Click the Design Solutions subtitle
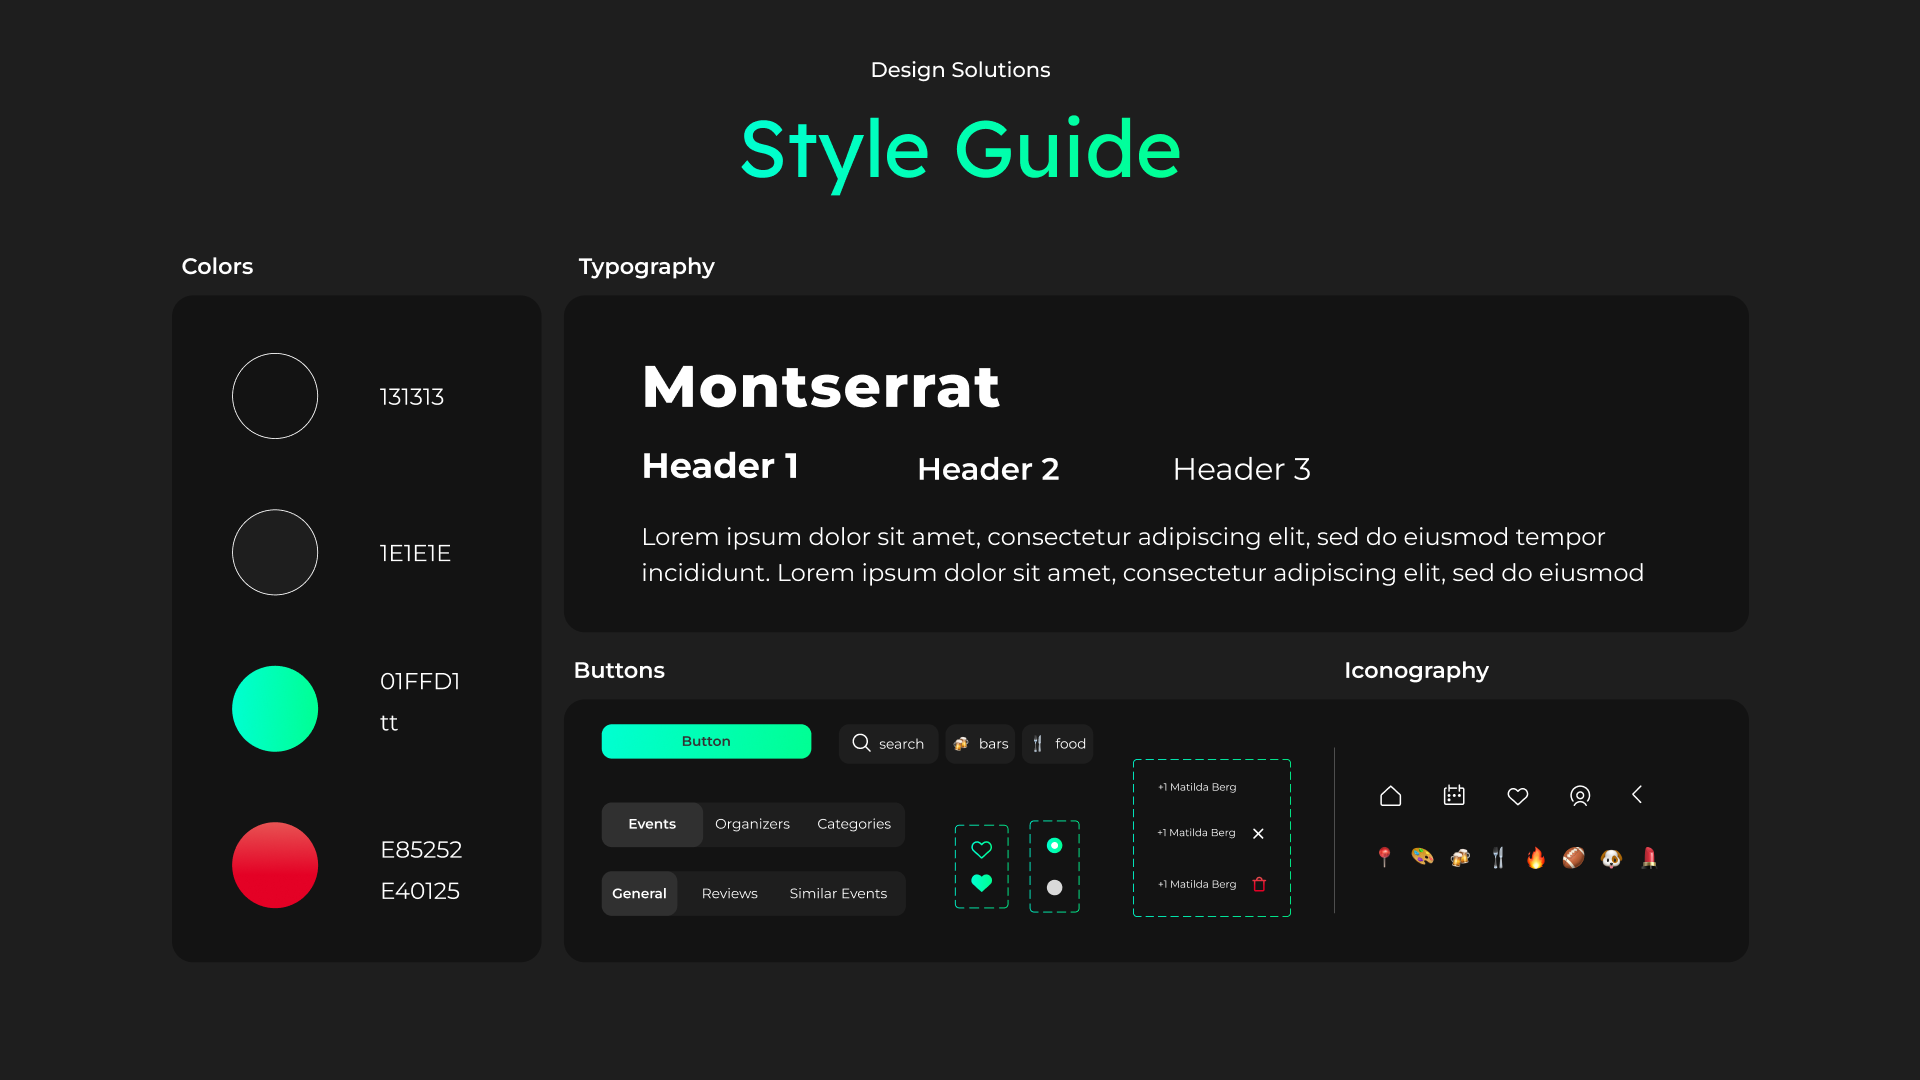This screenshot has width=1920, height=1080. [x=960, y=70]
